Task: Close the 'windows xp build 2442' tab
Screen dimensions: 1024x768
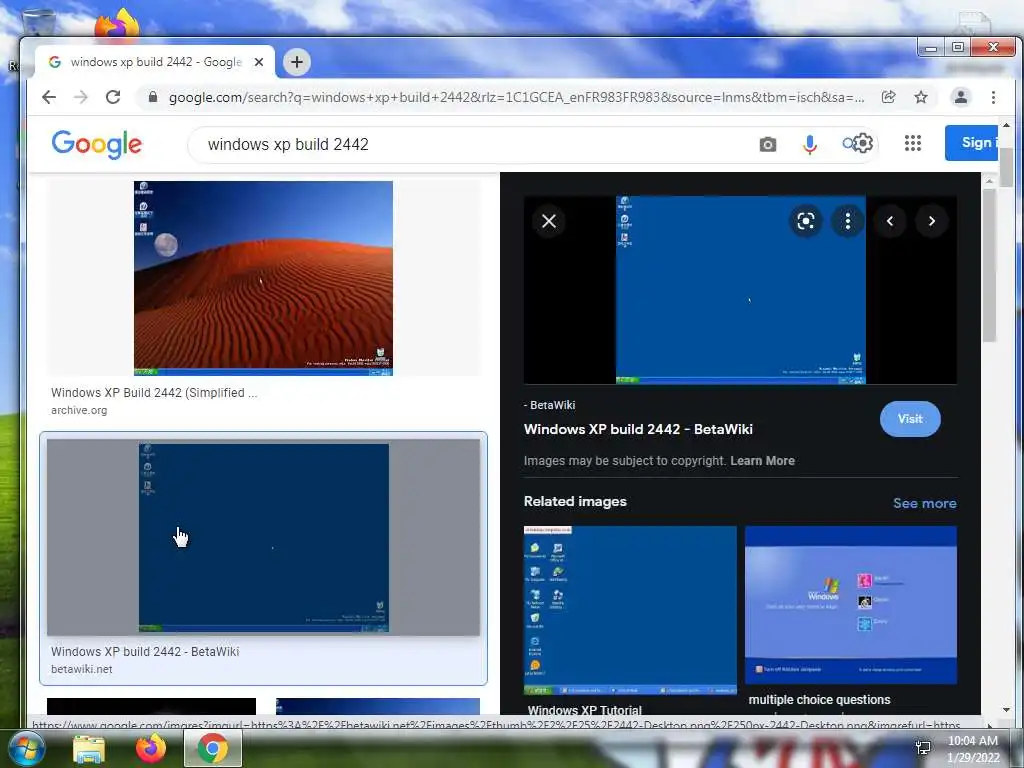Action: (259, 62)
